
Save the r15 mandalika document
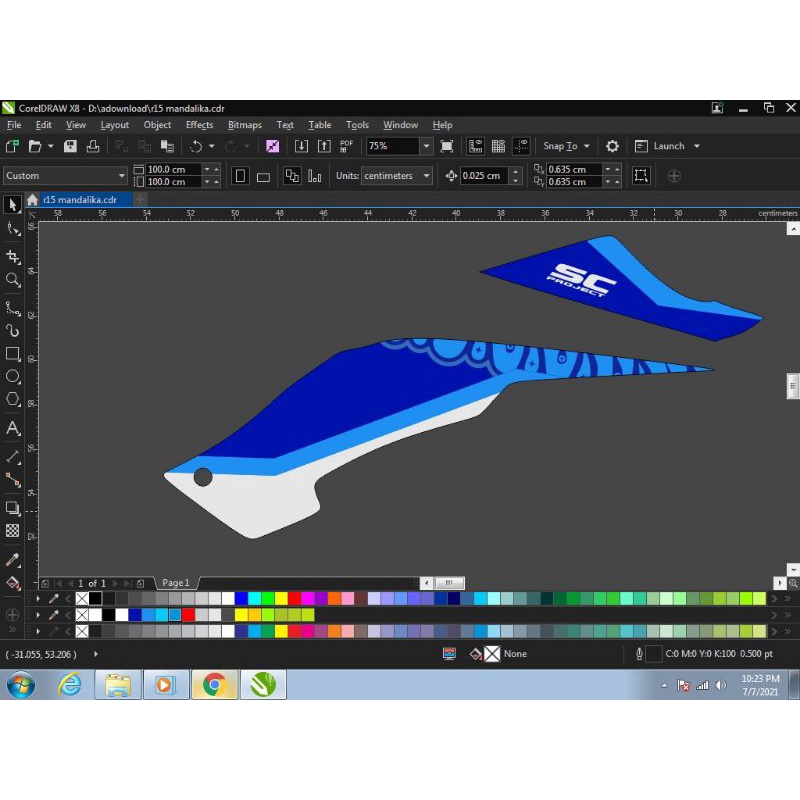(x=70, y=146)
